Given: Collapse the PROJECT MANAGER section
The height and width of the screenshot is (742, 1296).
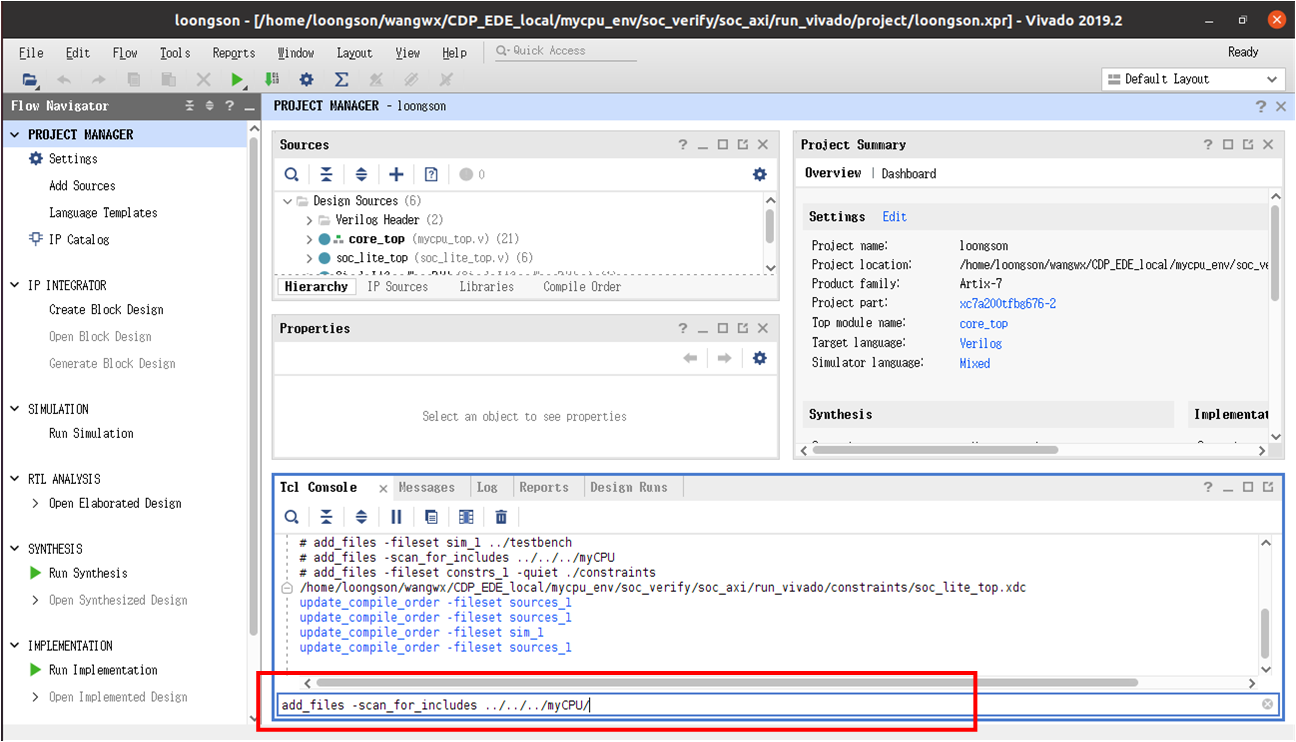Looking at the screenshot, I should [x=15, y=135].
